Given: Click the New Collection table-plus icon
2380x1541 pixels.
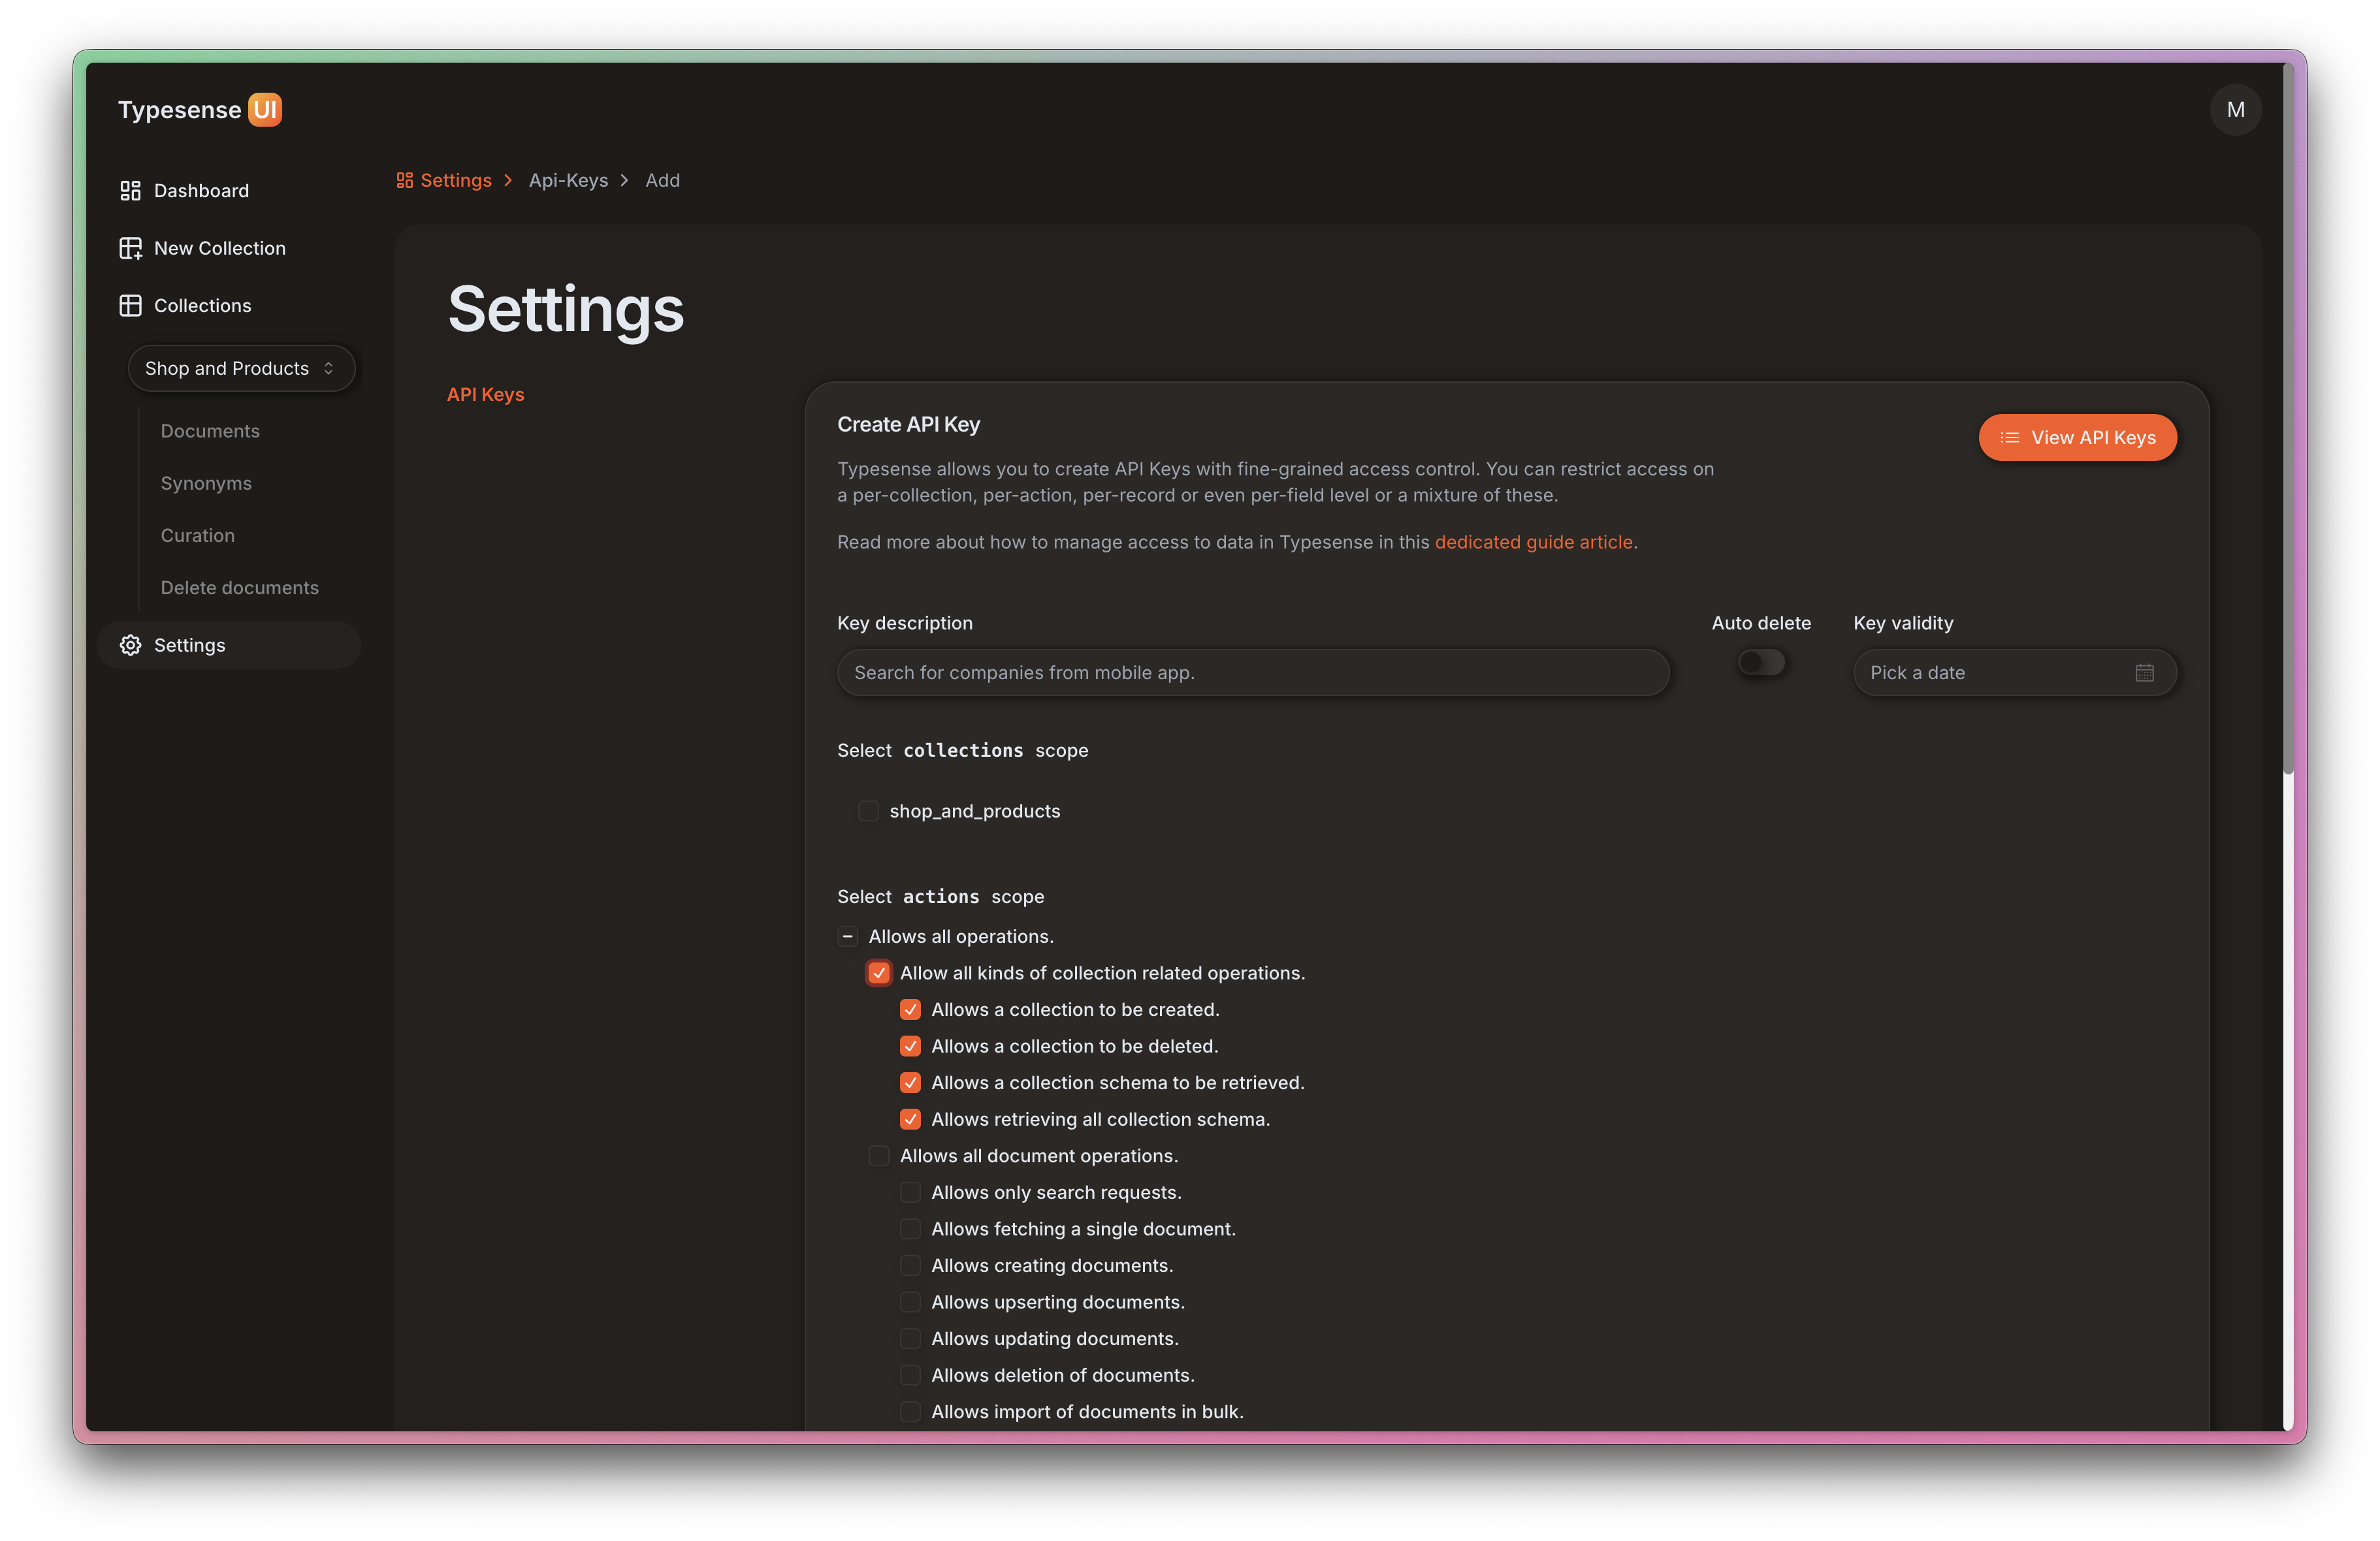Looking at the screenshot, I should pyautogui.click(x=130, y=248).
